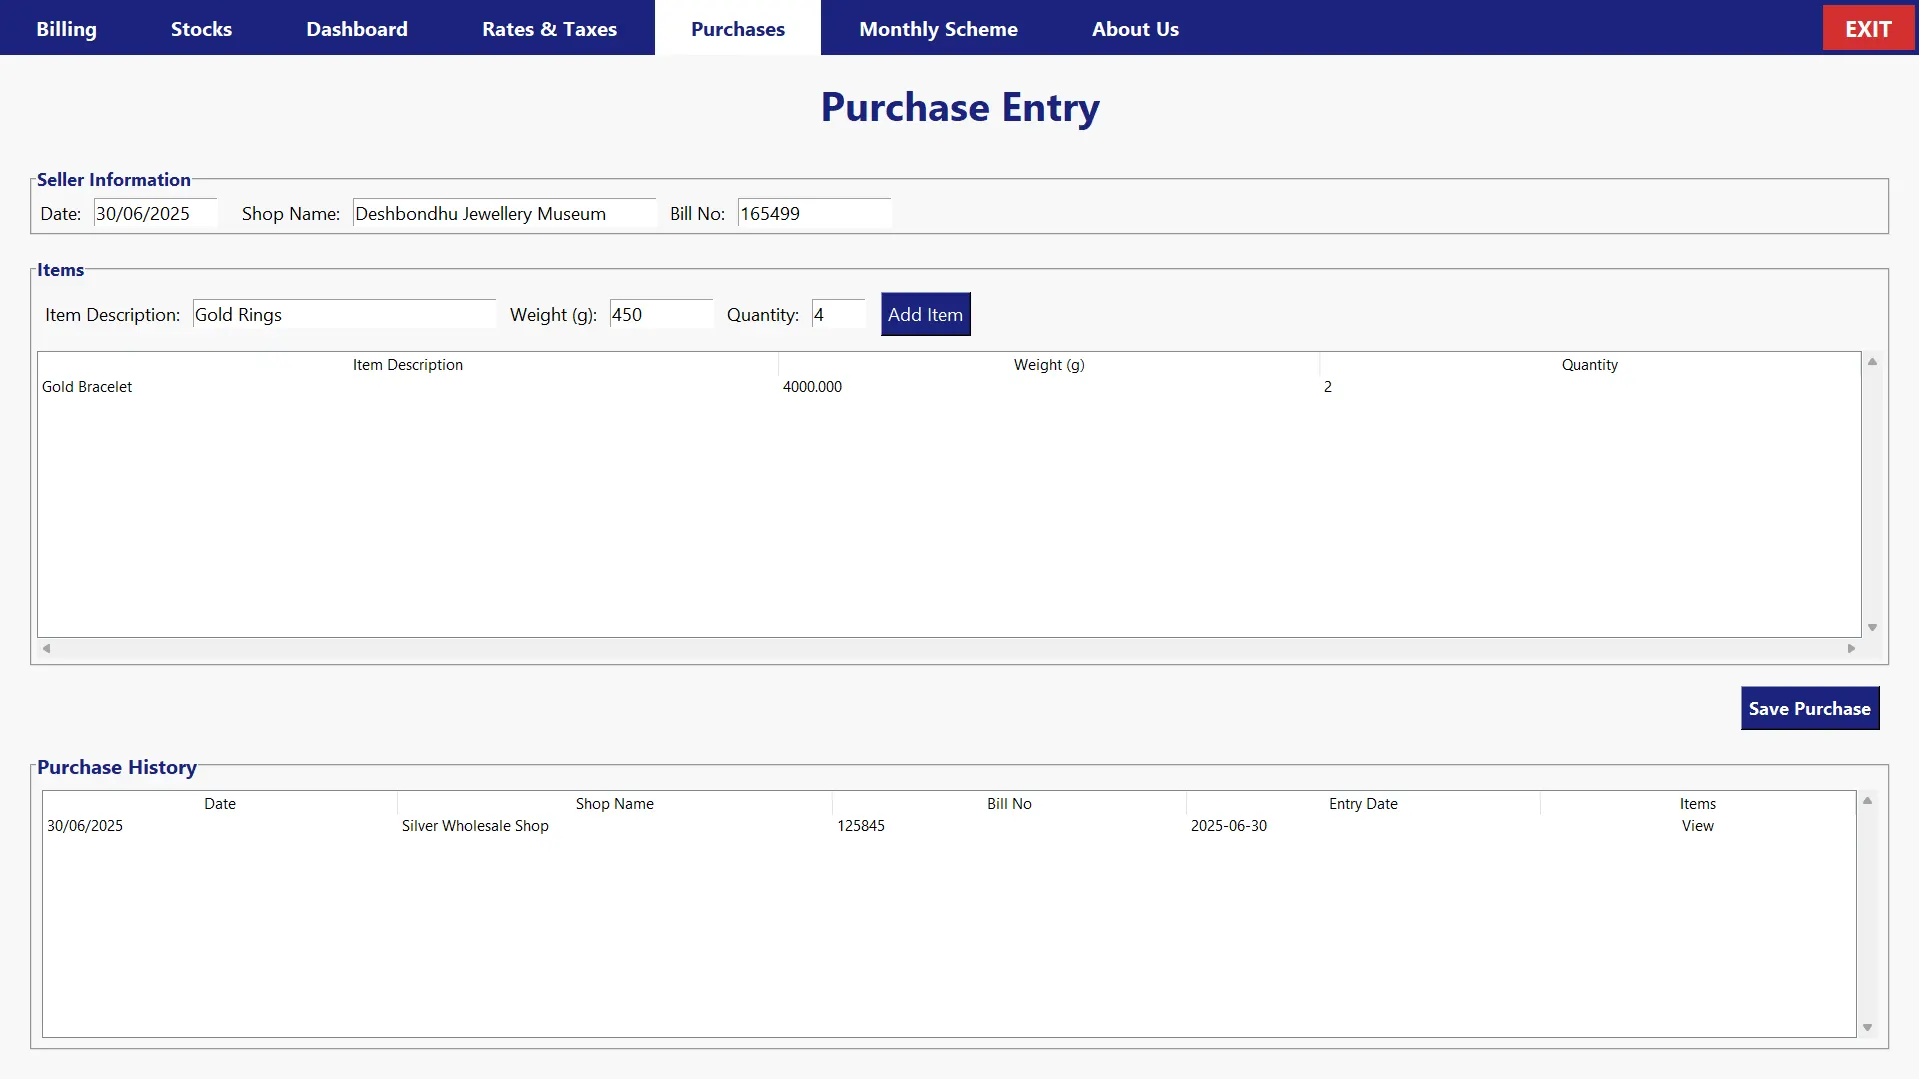Focus the Weight (g) field
The height and width of the screenshot is (1079, 1919).
point(660,314)
